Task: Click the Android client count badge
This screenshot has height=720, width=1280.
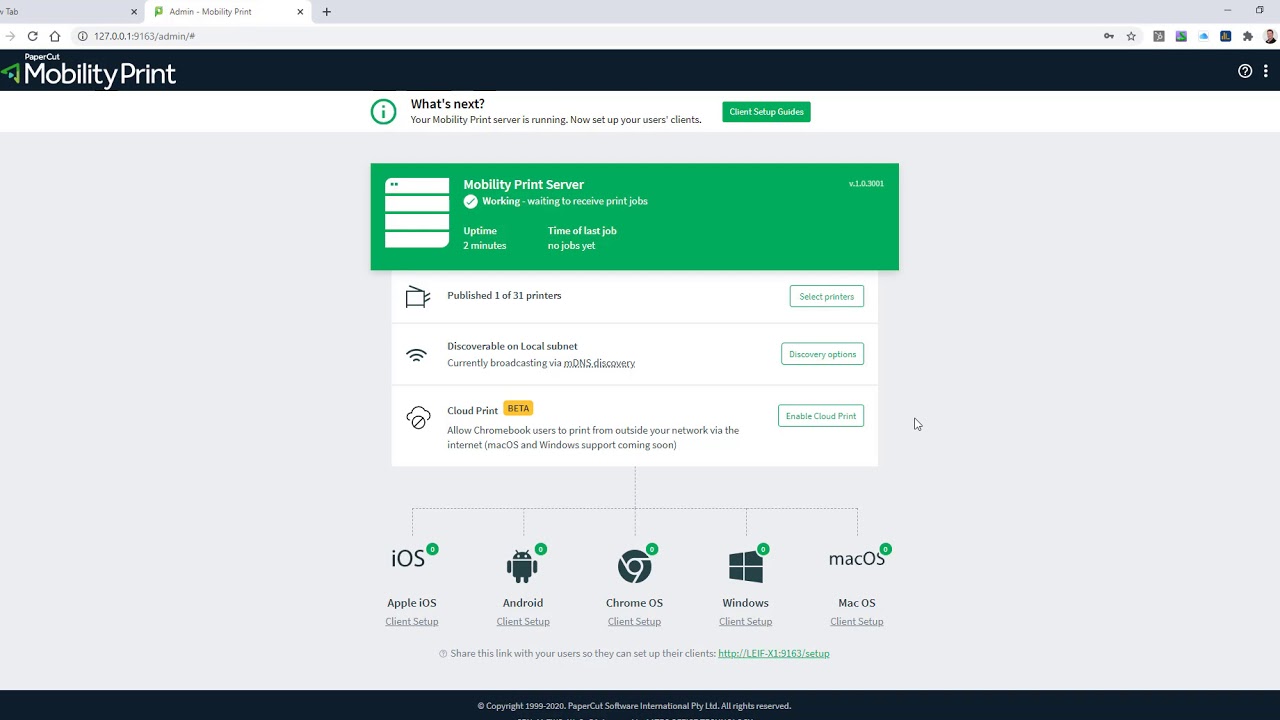Action: tap(541, 549)
